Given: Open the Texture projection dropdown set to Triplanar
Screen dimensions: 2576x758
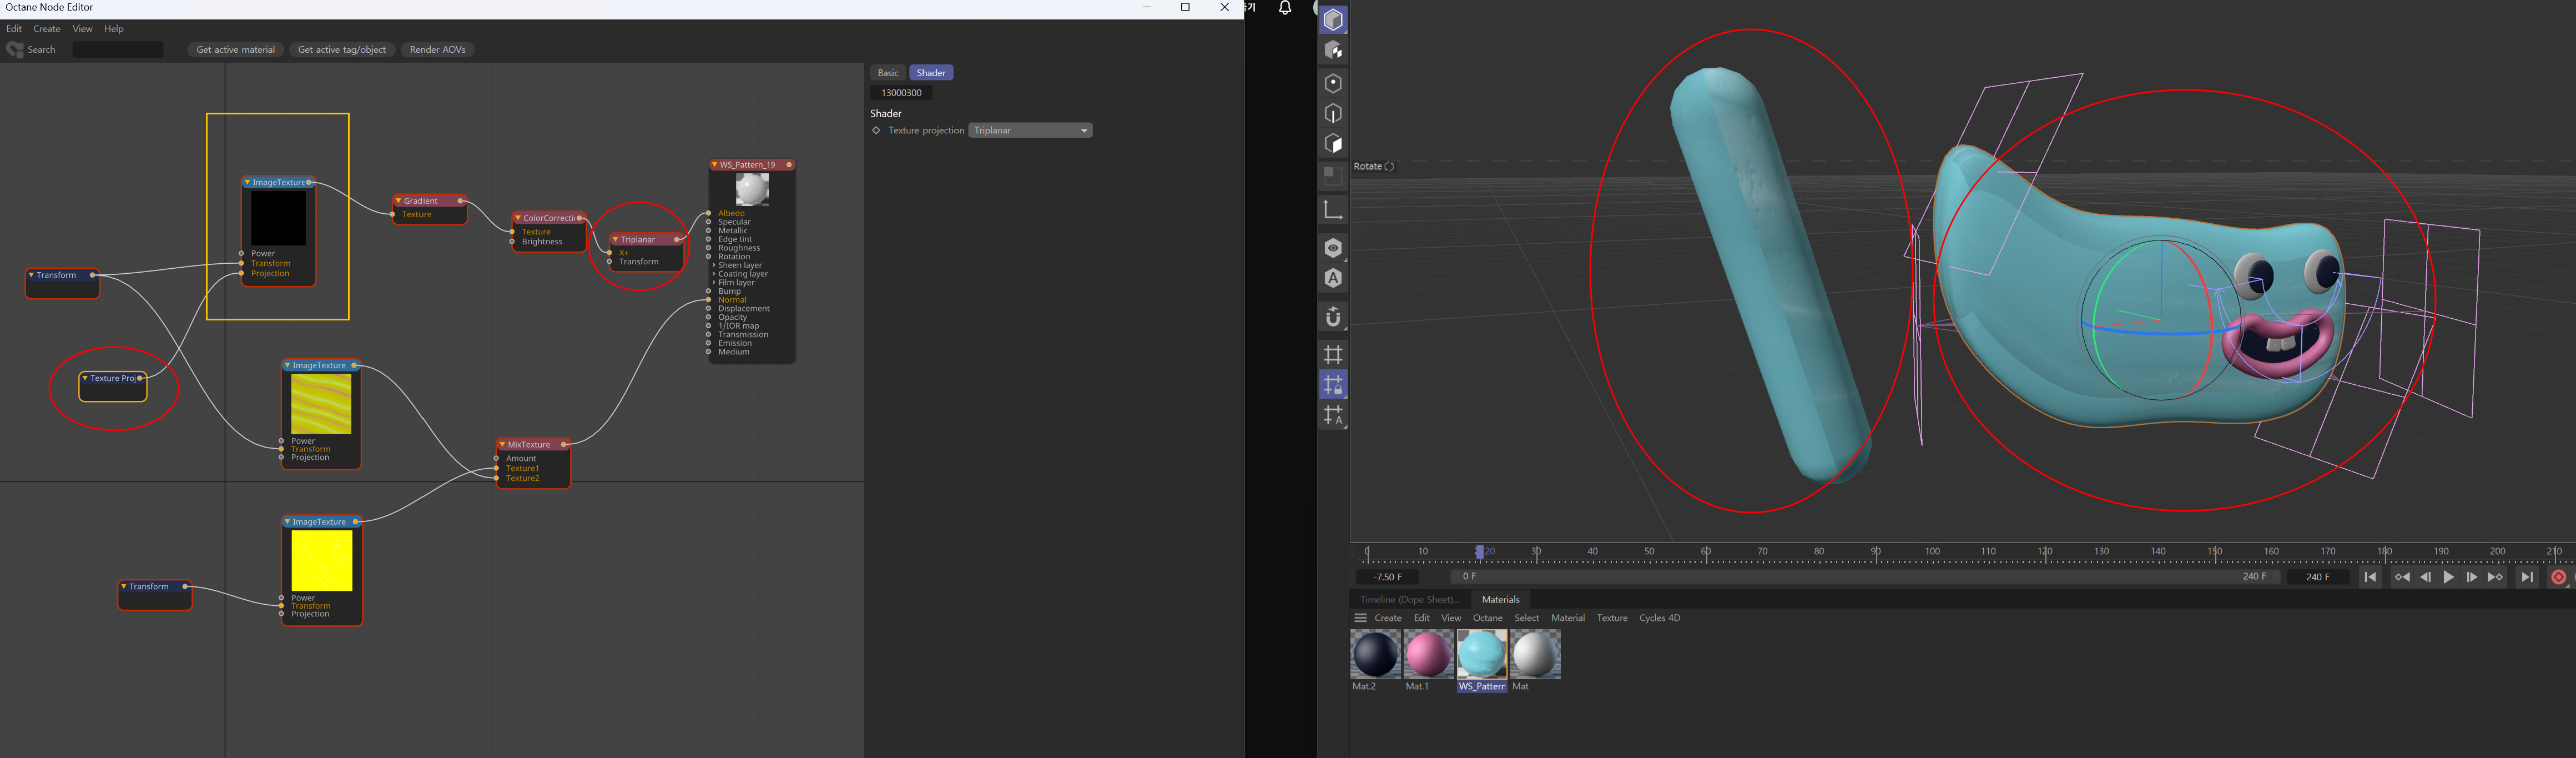Looking at the screenshot, I should click(1030, 130).
